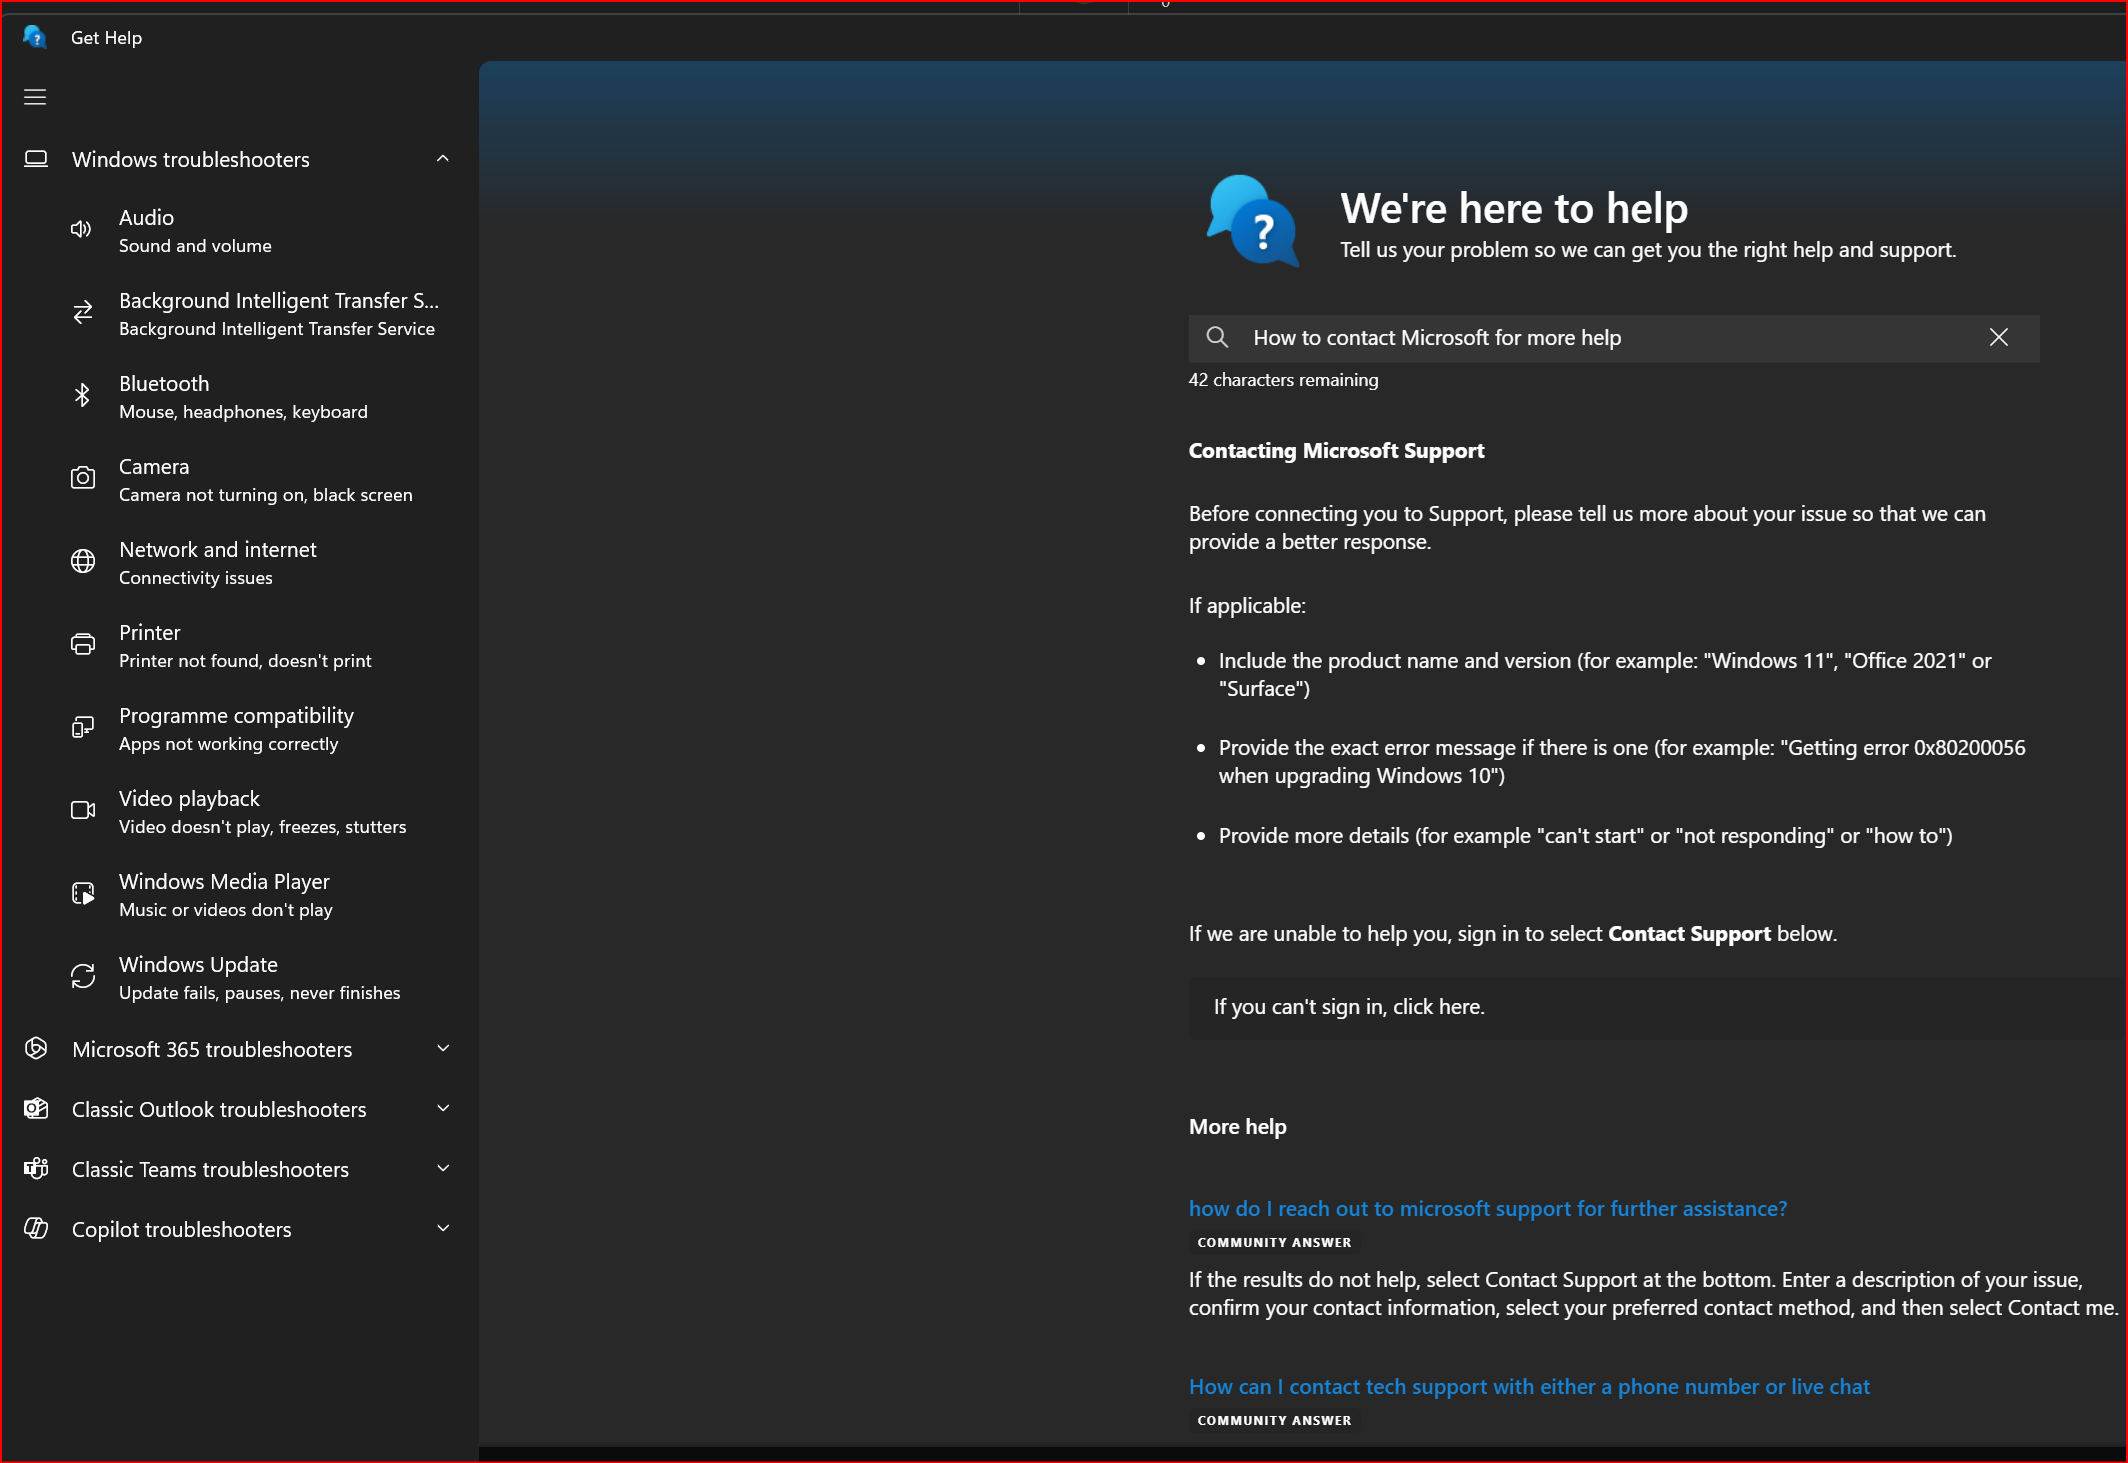Image resolution: width=2128 pixels, height=1463 pixels.
Task: Expand Classic Teams troubleshooters
Action: [x=238, y=1169]
